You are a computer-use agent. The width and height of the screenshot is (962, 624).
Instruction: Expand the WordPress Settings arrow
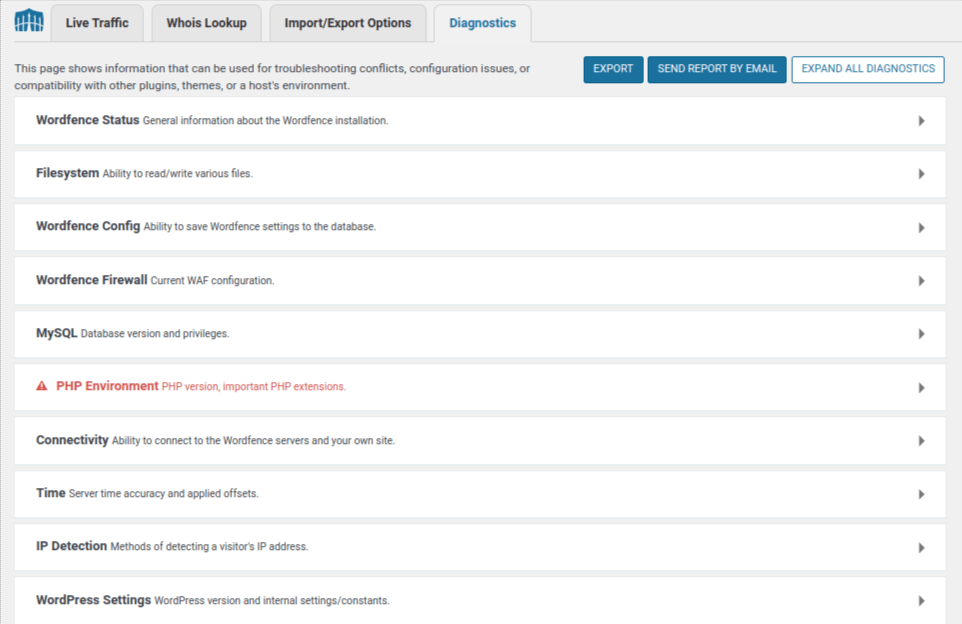921,601
